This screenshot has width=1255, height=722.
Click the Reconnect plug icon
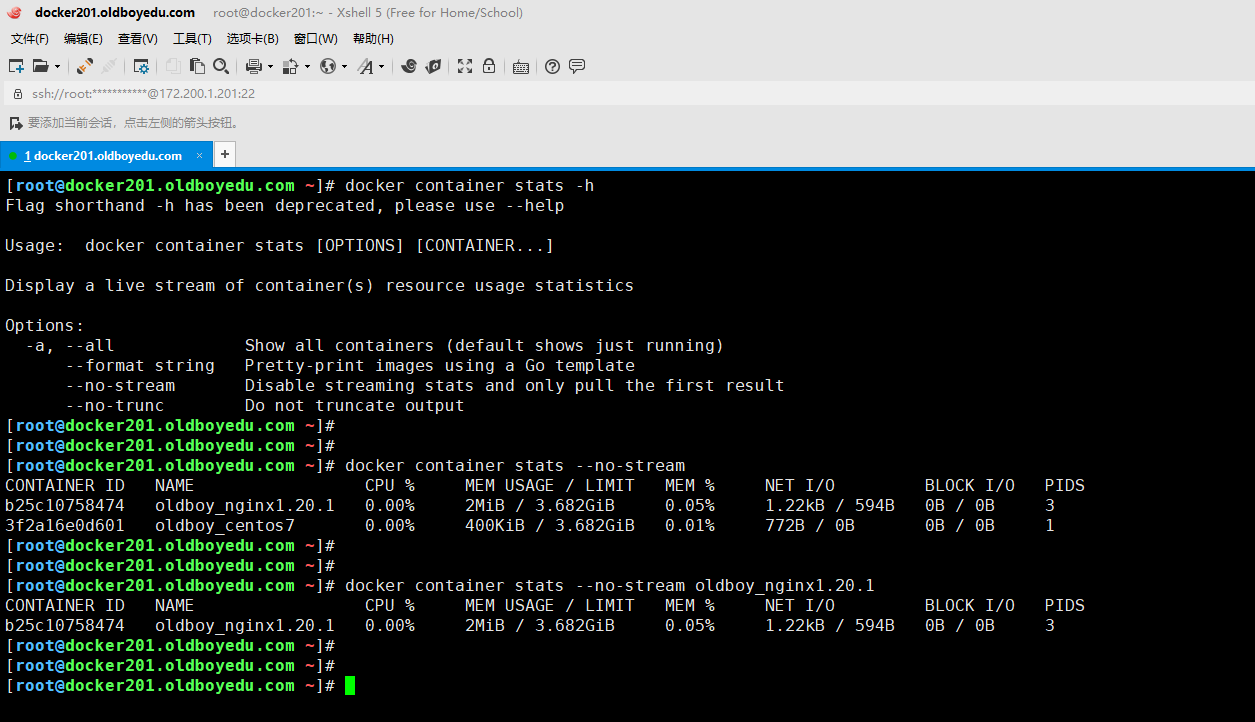pos(85,66)
